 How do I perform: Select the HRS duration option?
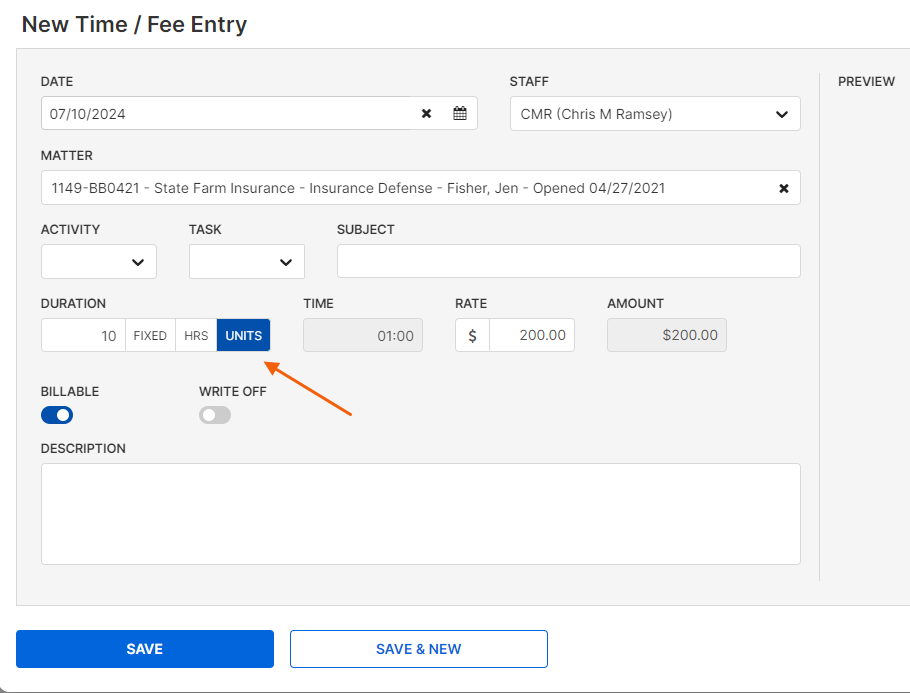tap(196, 335)
